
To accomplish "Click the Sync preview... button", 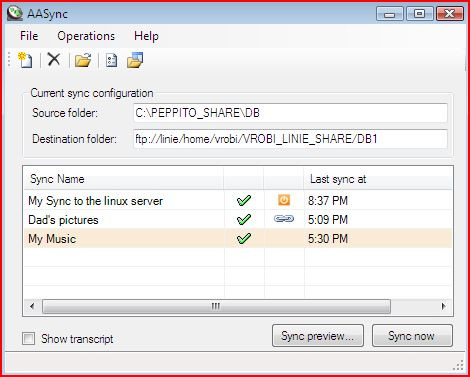I will point(318,336).
